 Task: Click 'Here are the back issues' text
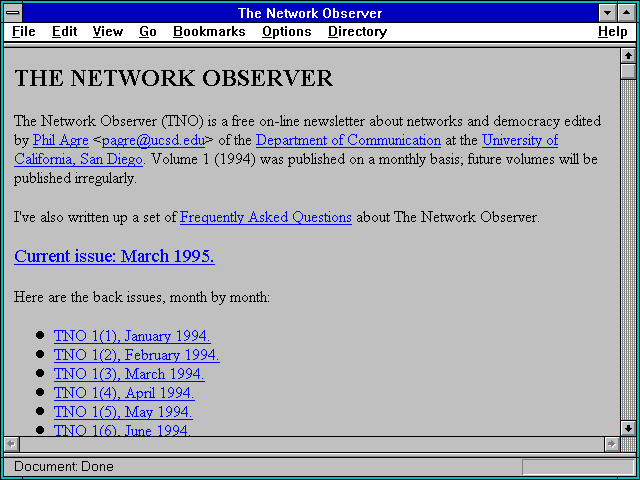142,297
